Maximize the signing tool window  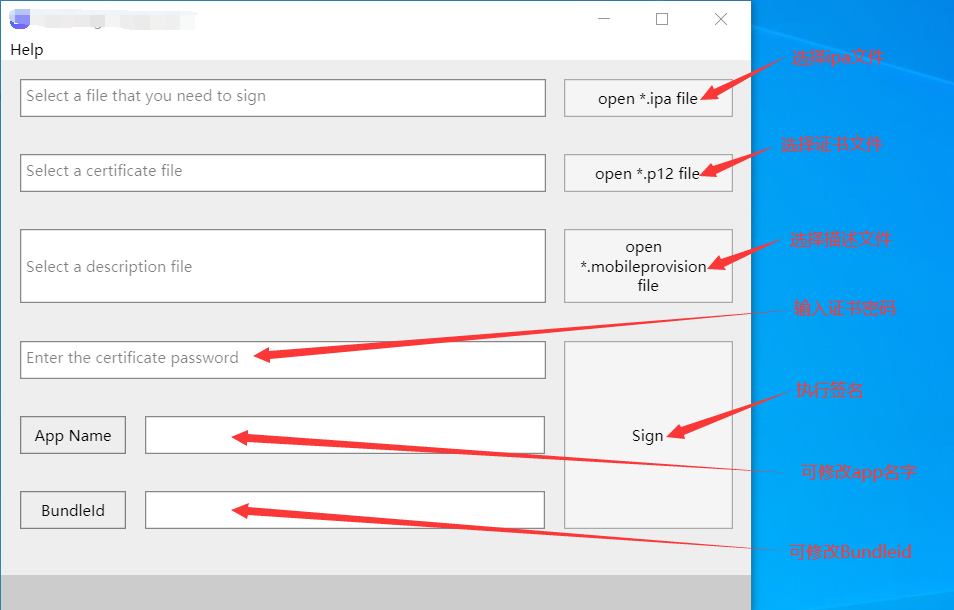pyautogui.click(x=662, y=19)
